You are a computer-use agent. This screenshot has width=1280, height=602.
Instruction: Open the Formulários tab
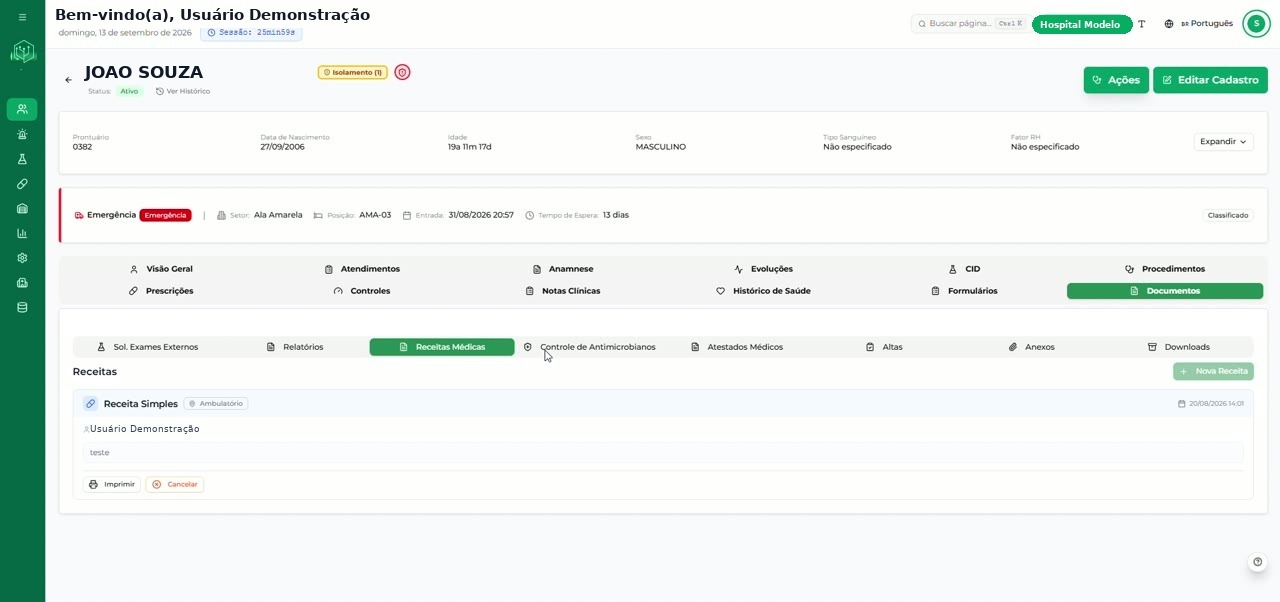964,291
